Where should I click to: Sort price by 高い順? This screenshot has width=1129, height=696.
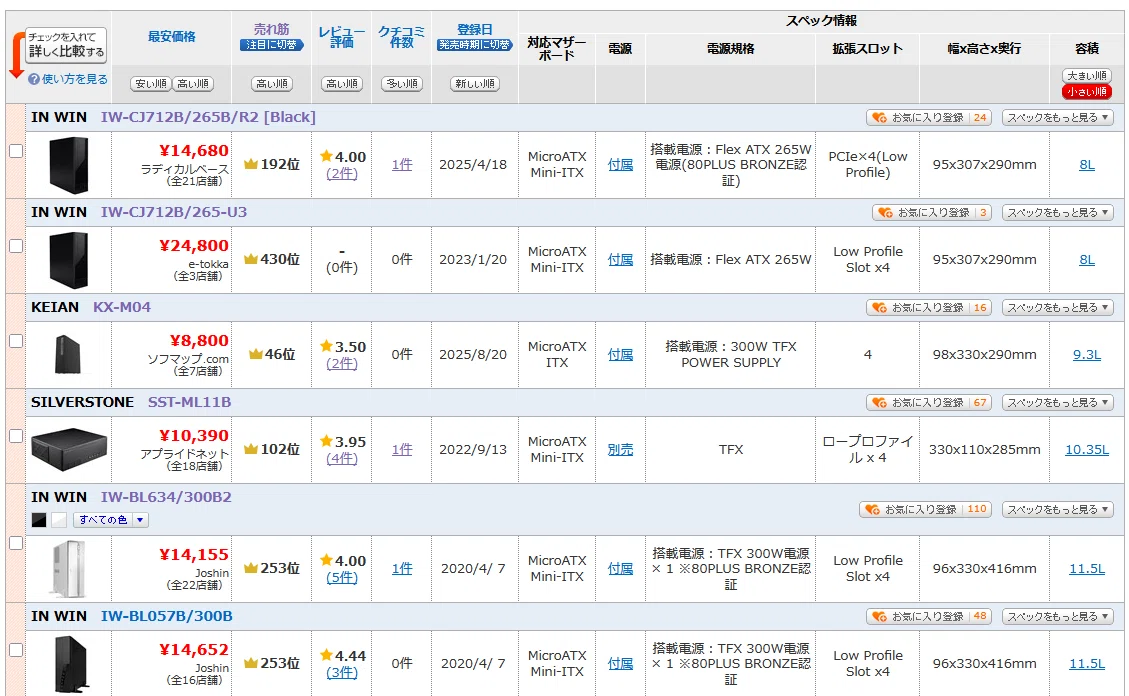pos(193,83)
